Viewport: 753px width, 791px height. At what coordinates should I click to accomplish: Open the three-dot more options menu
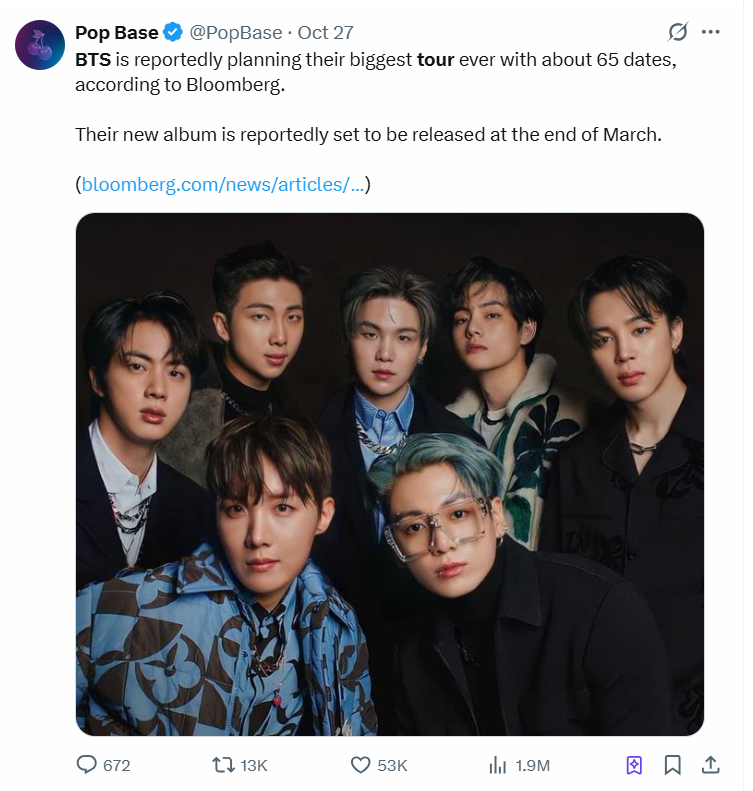711,32
